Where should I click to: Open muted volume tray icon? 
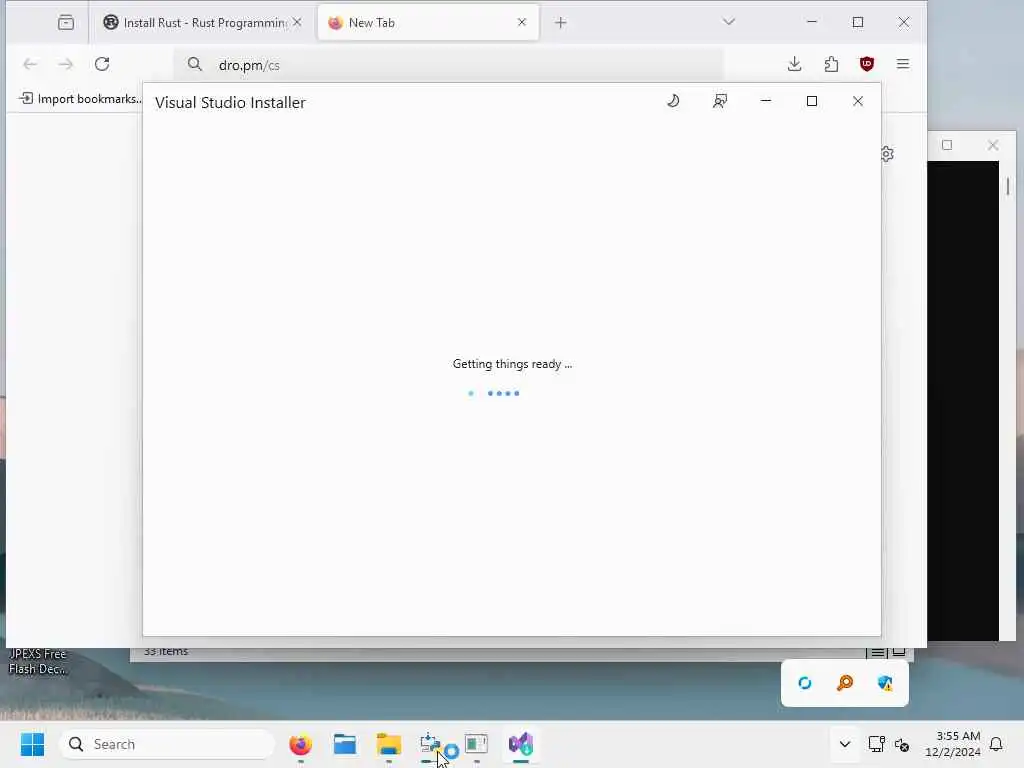(902, 744)
